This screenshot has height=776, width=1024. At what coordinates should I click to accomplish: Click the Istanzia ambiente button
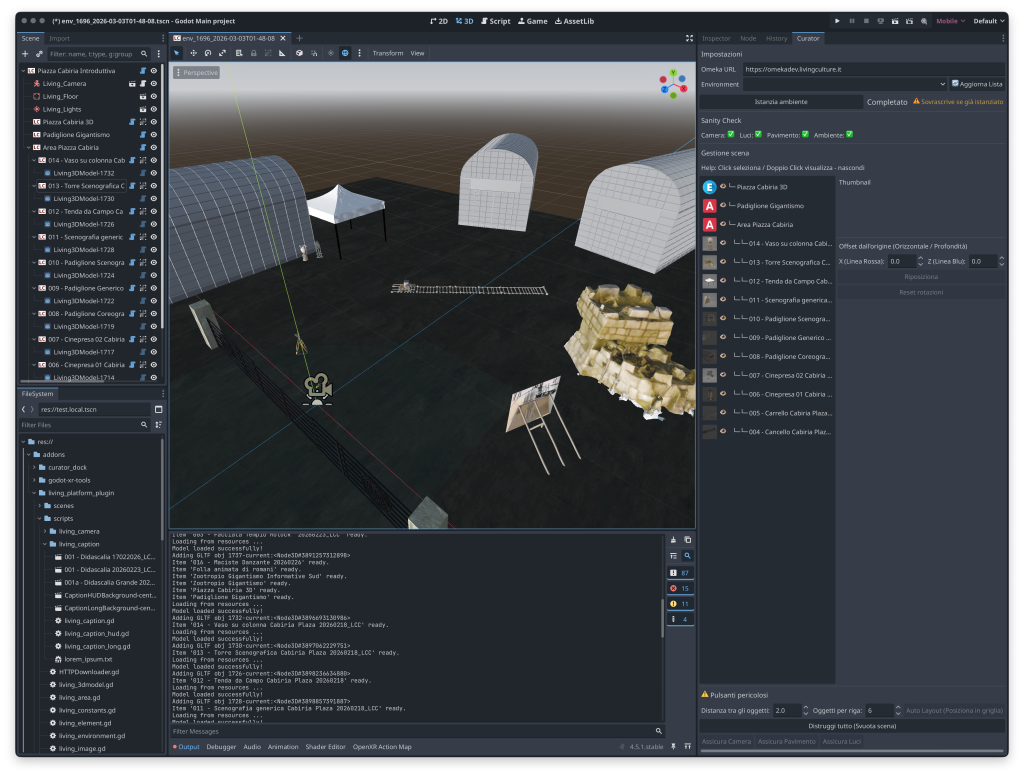[x=780, y=102]
